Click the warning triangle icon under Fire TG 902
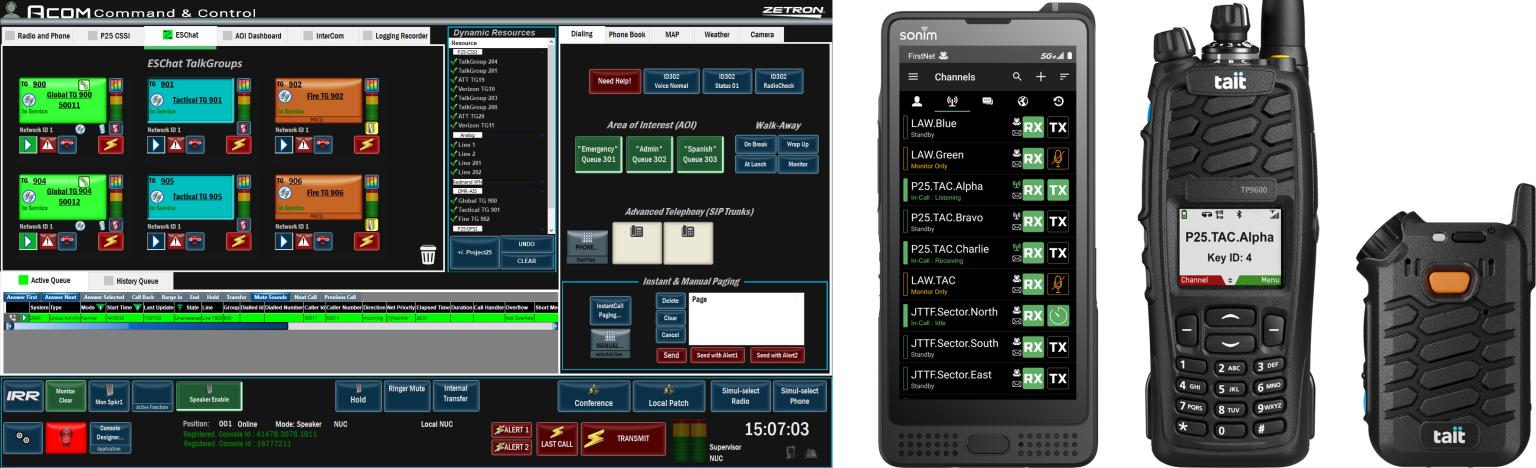 tap(302, 144)
